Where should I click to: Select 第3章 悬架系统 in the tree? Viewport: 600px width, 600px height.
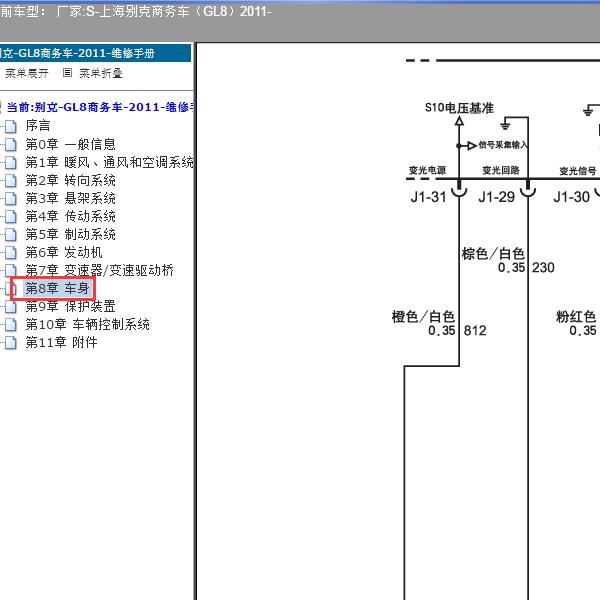tap(70, 198)
